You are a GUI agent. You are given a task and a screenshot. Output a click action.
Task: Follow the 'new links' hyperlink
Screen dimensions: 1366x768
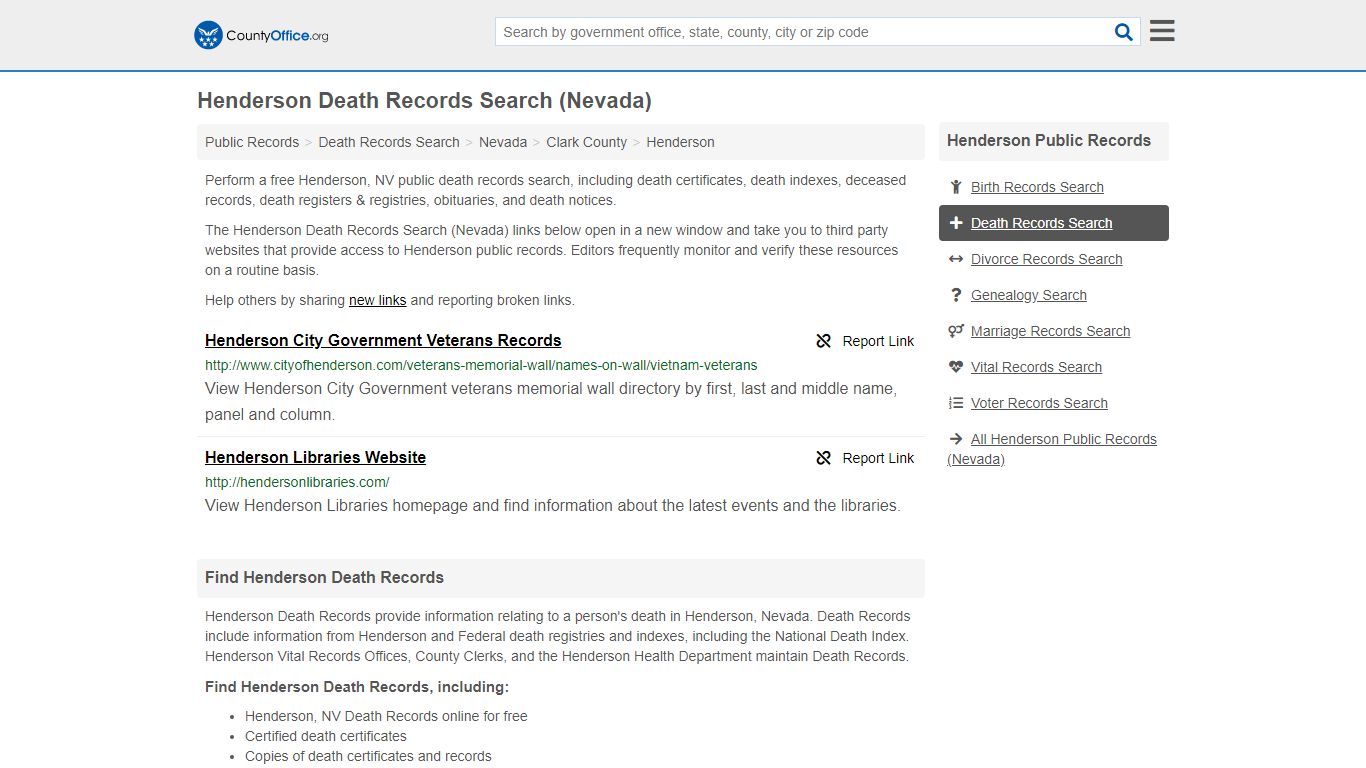point(377,300)
